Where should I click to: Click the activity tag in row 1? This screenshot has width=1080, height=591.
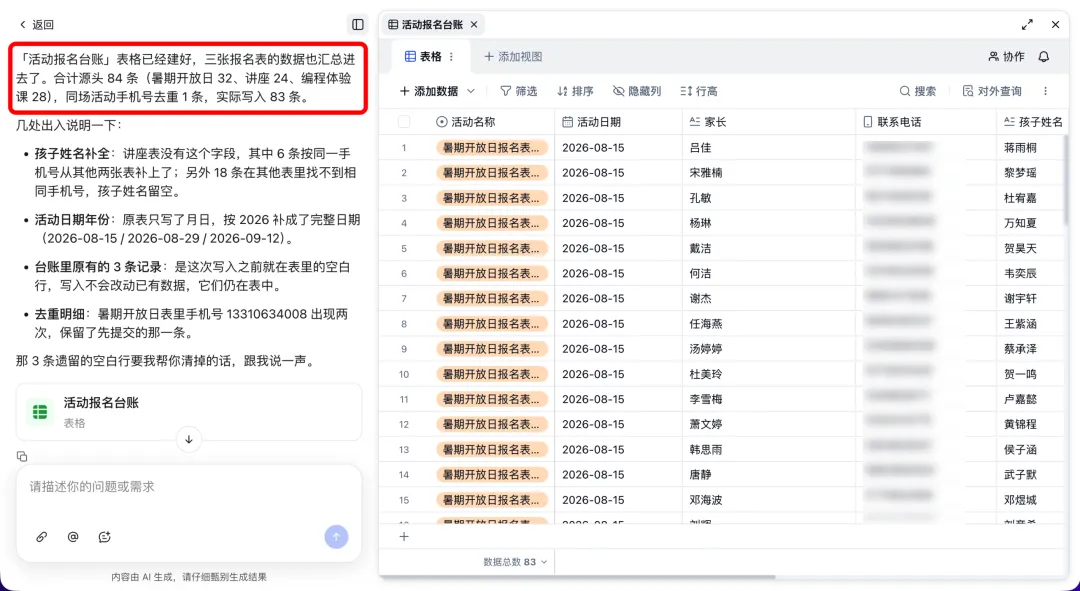pos(492,147)
